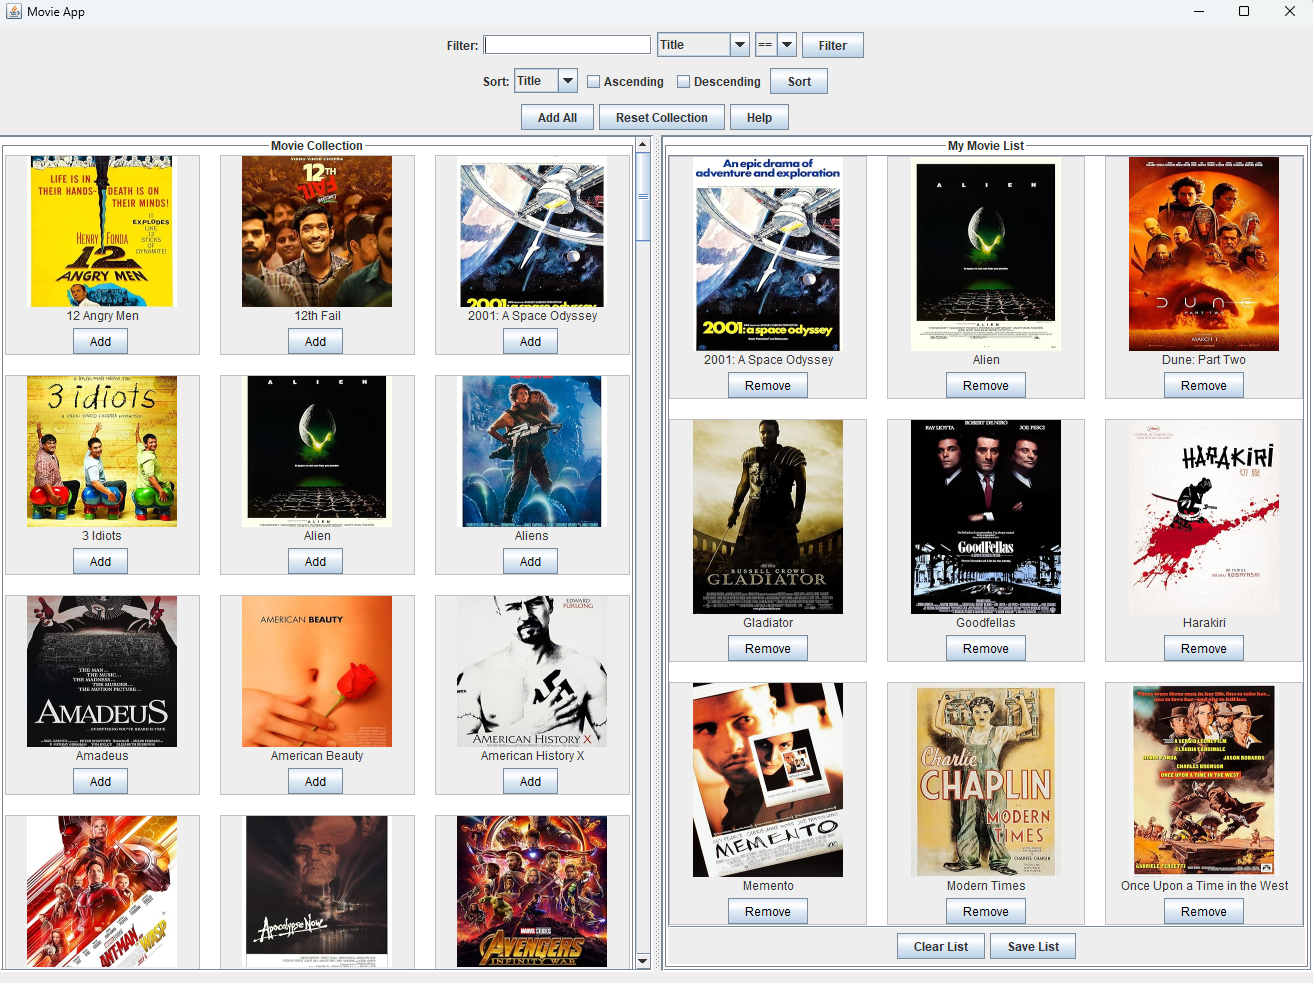
Task: Click the Filter text input field
Action: tap(567, 45)
